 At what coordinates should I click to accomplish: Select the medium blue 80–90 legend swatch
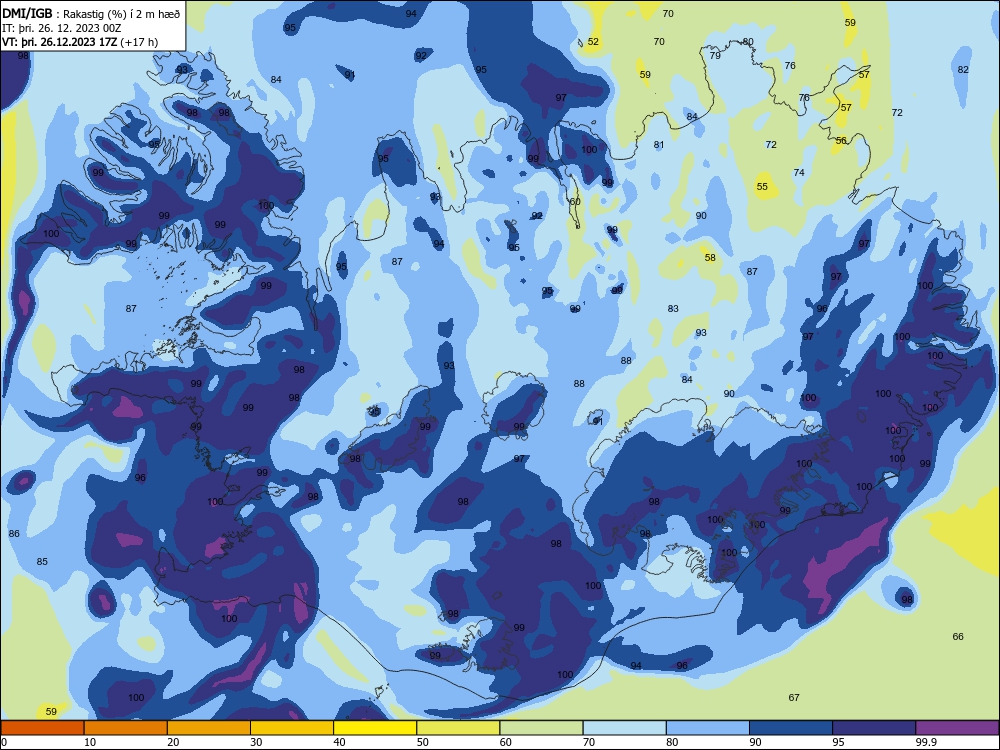(x=707, y=728)
